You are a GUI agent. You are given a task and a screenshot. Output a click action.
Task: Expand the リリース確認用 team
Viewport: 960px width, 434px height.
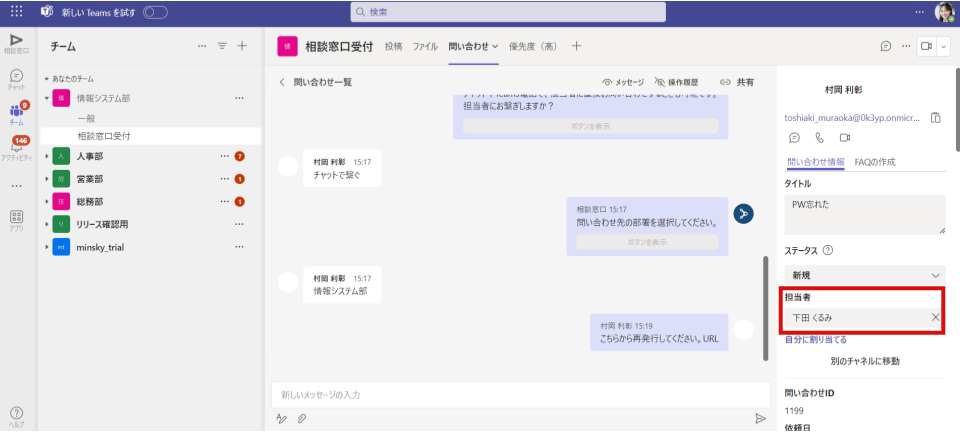click(x=47, y=224)
